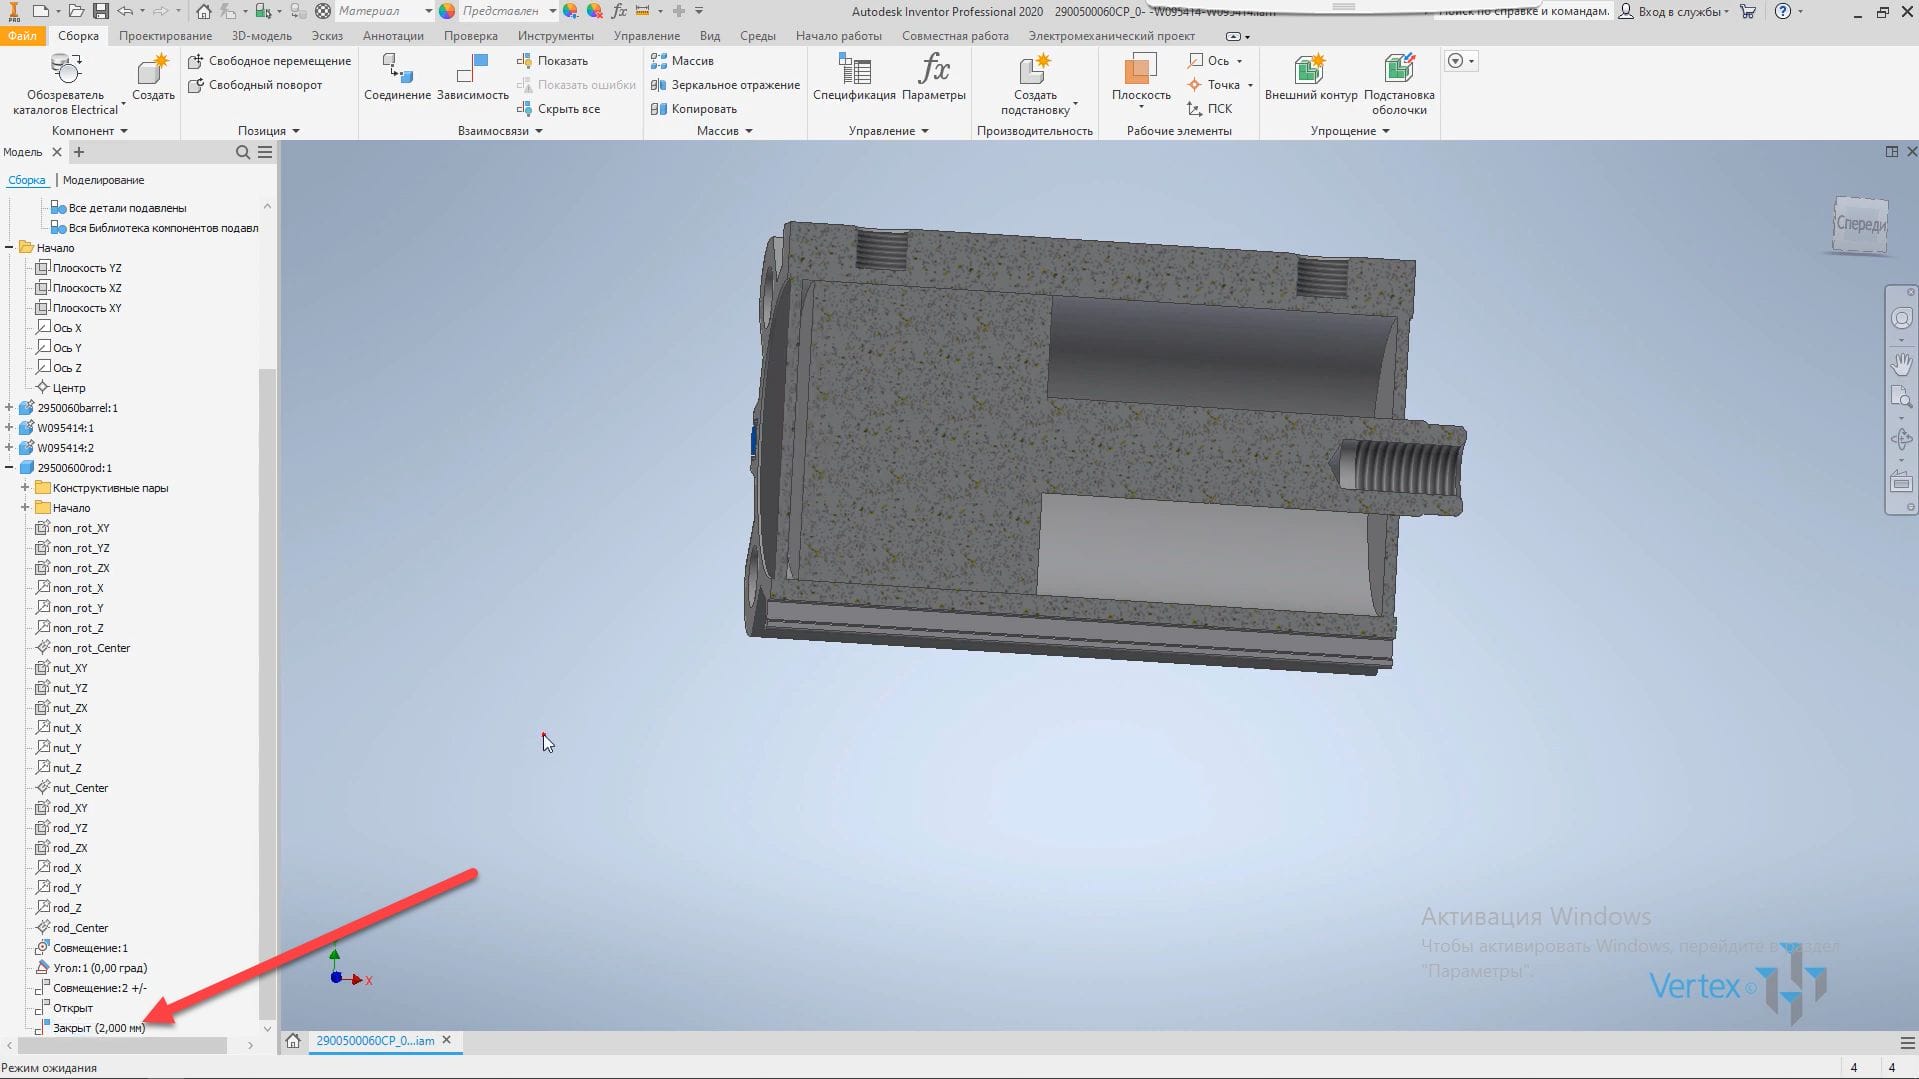
Task: Activate Free Move (Свободное перемещение)
Action: click(x=270, y=61)
